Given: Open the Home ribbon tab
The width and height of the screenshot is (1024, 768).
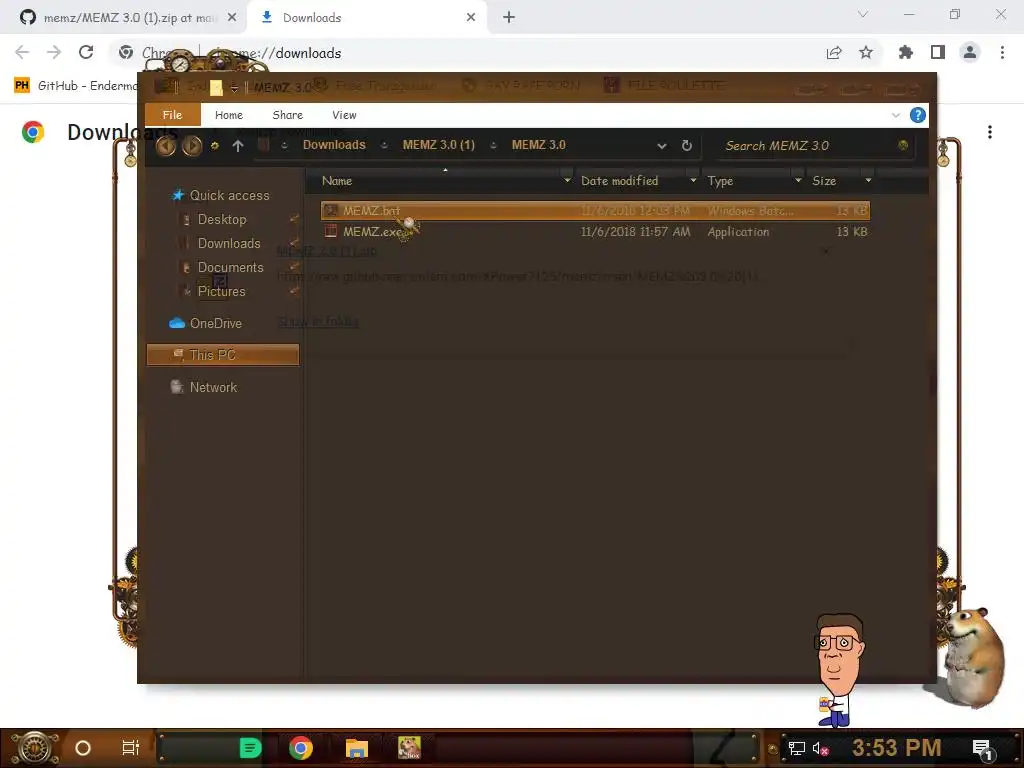Looking at the screenshot, I should [229, 115].
